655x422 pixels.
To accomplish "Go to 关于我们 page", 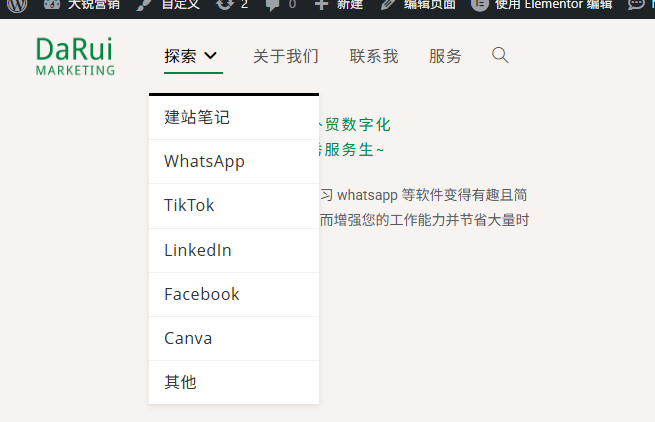I will coord(286,56).
